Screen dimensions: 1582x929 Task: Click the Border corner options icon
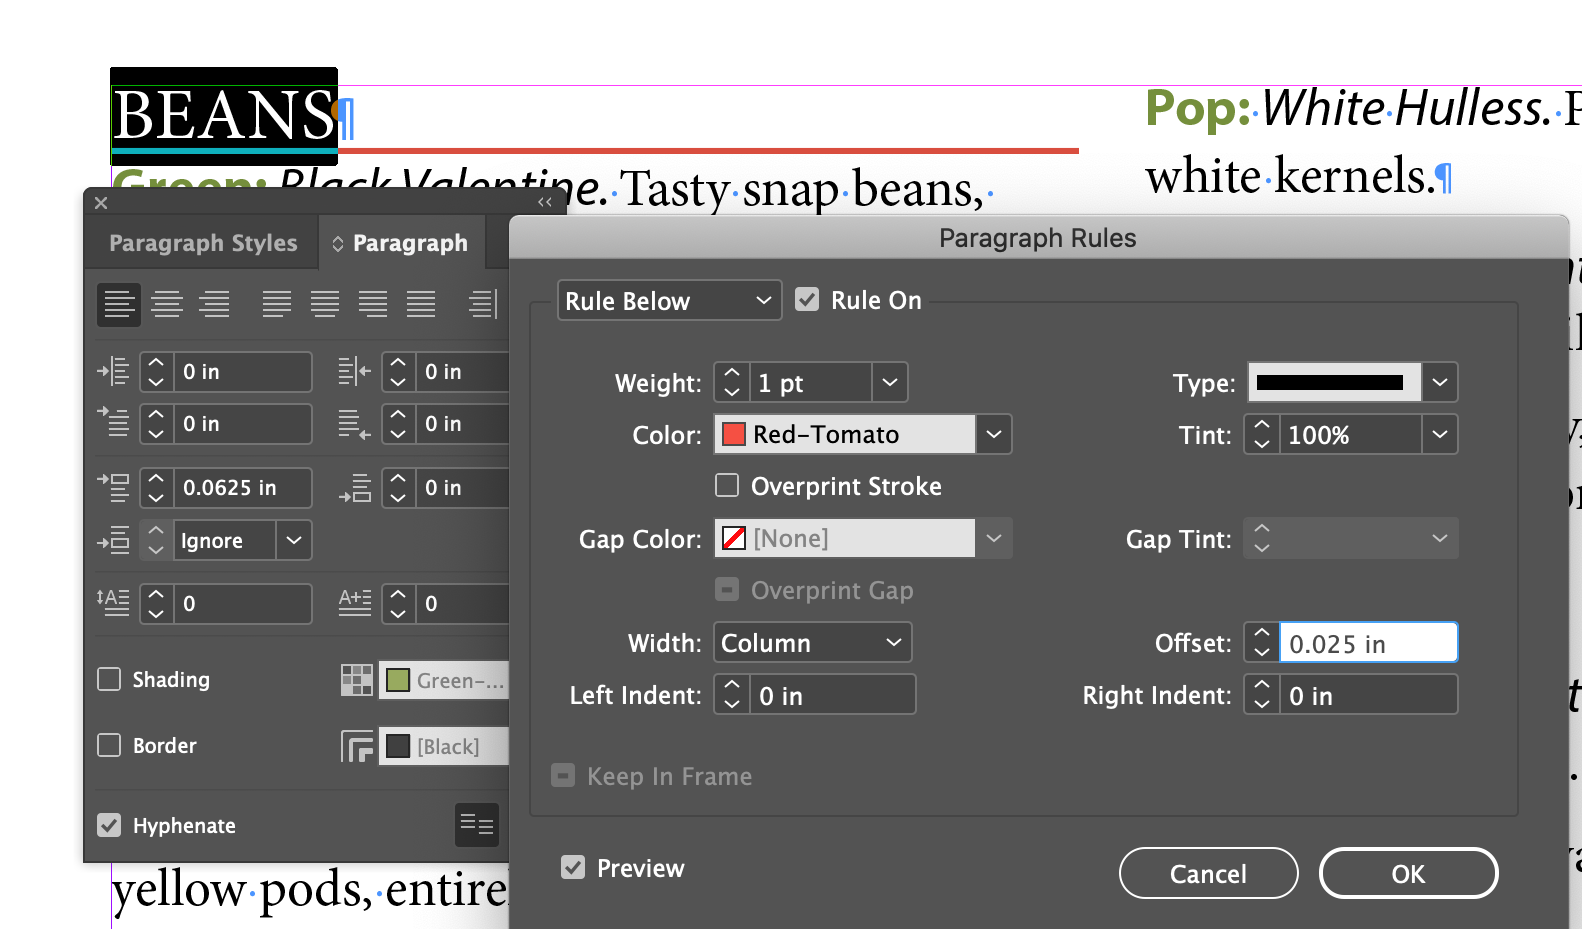point(357,746)
